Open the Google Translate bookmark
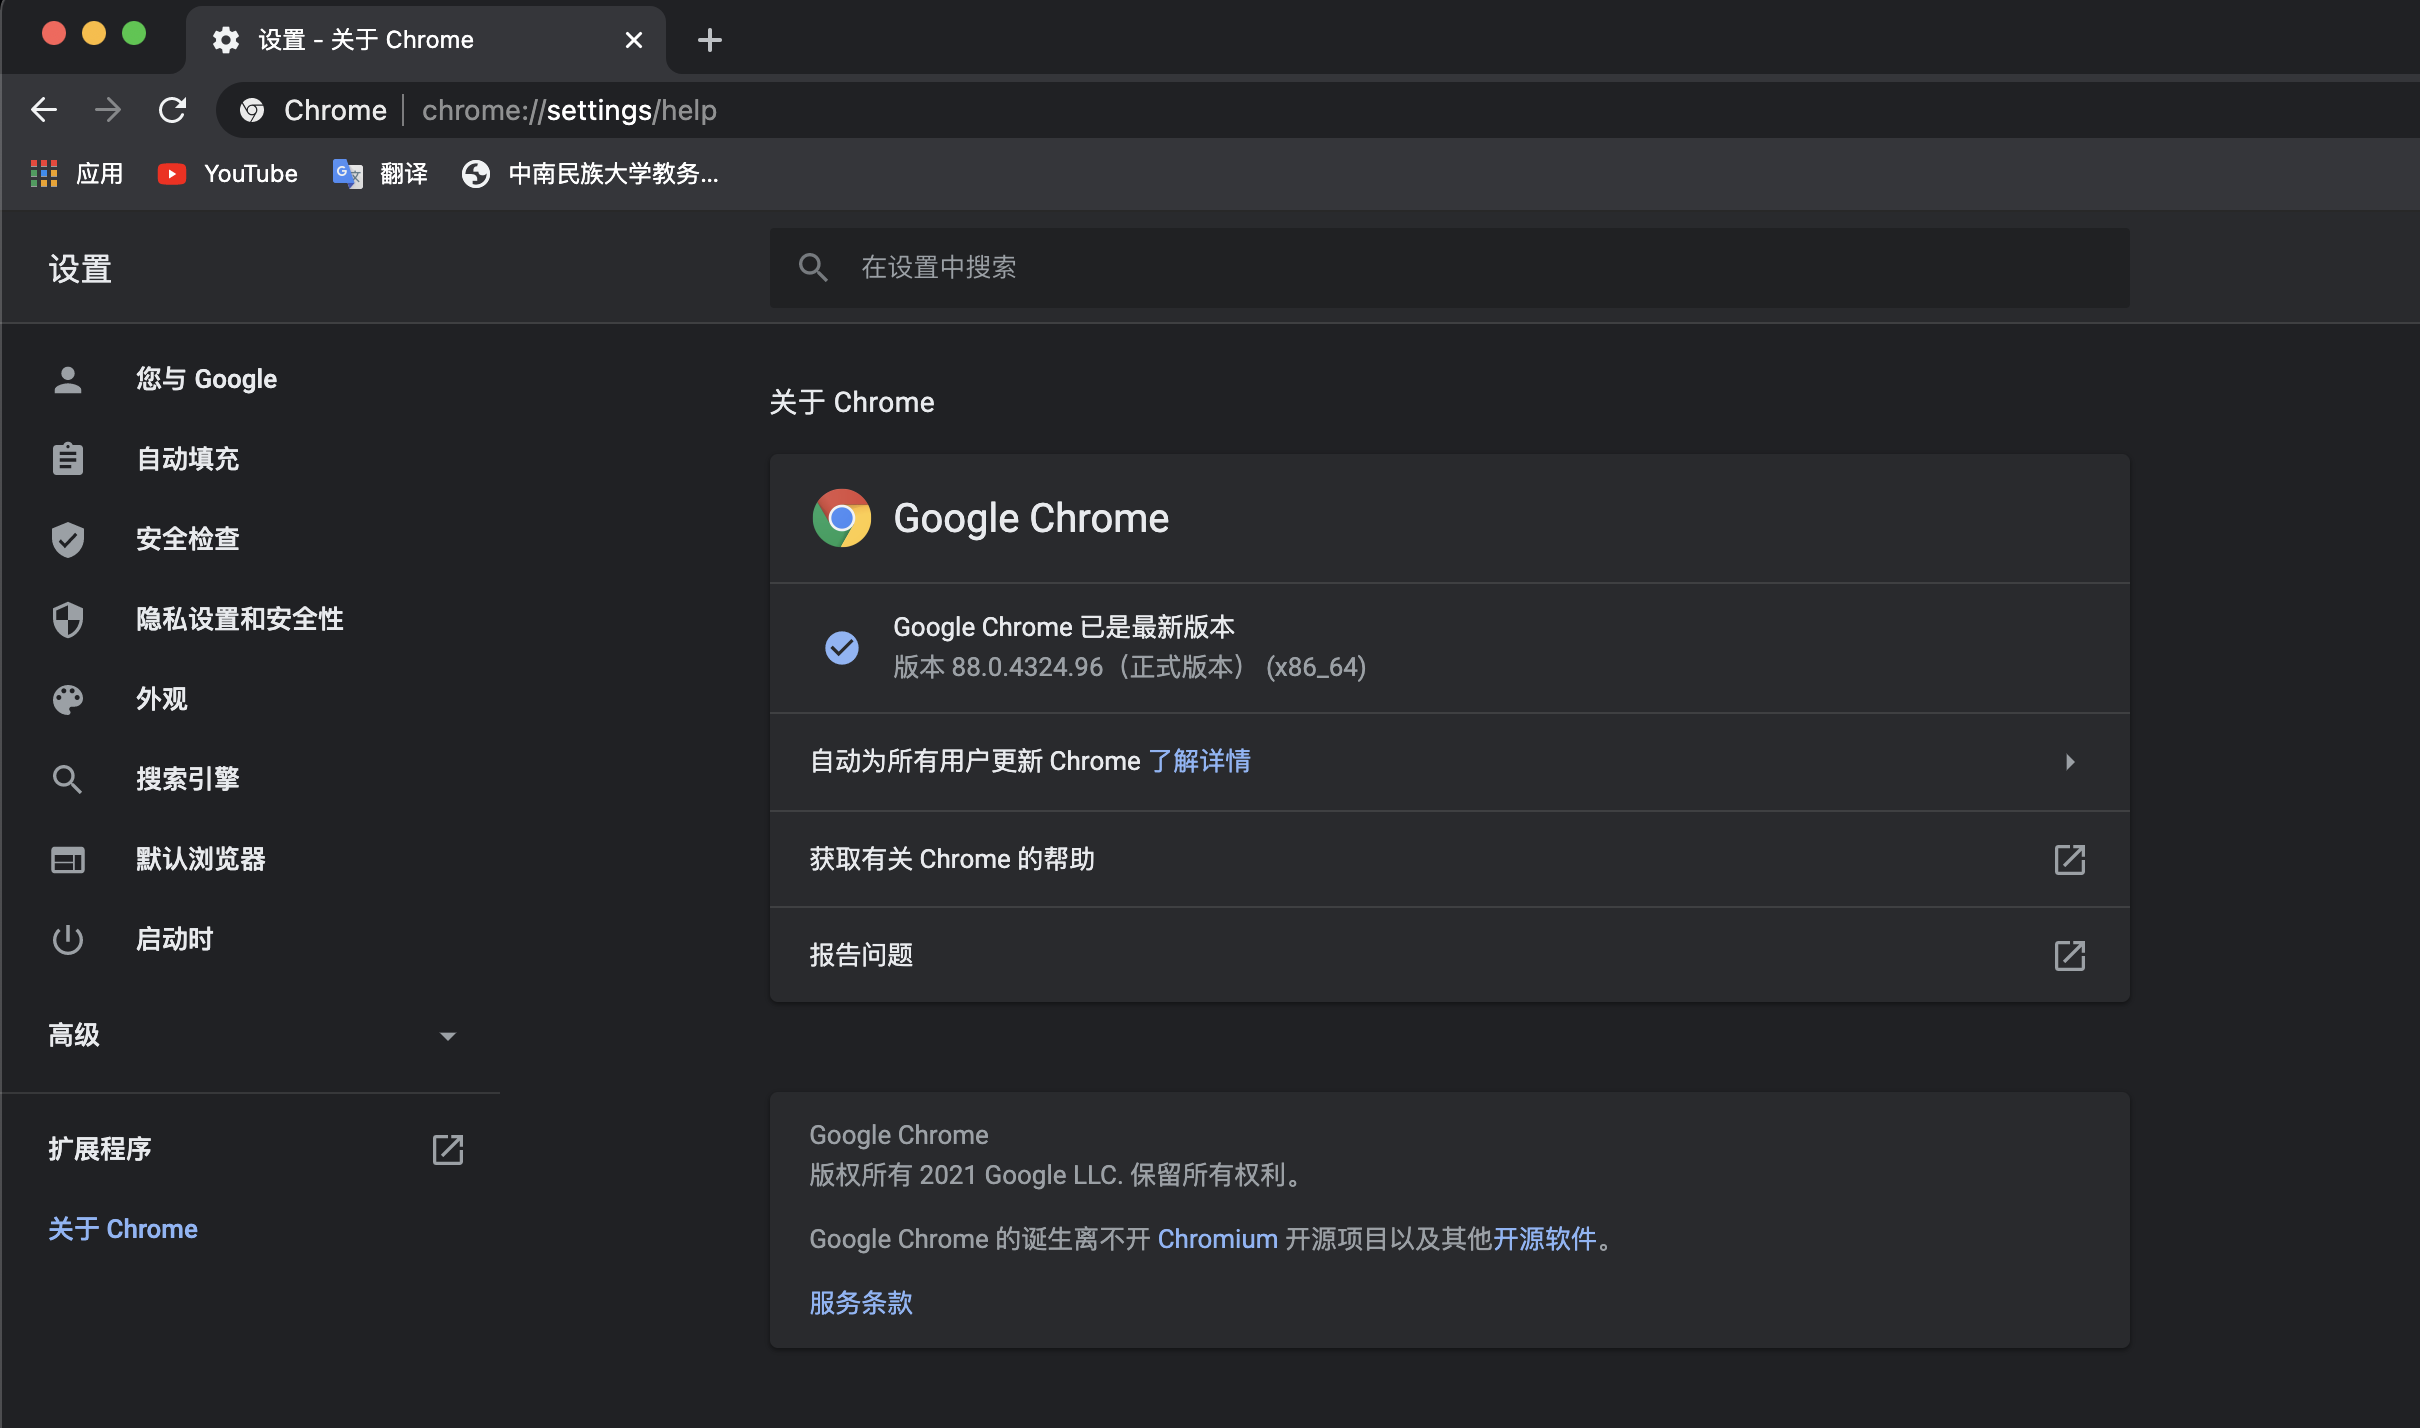 tap(380, 174)
